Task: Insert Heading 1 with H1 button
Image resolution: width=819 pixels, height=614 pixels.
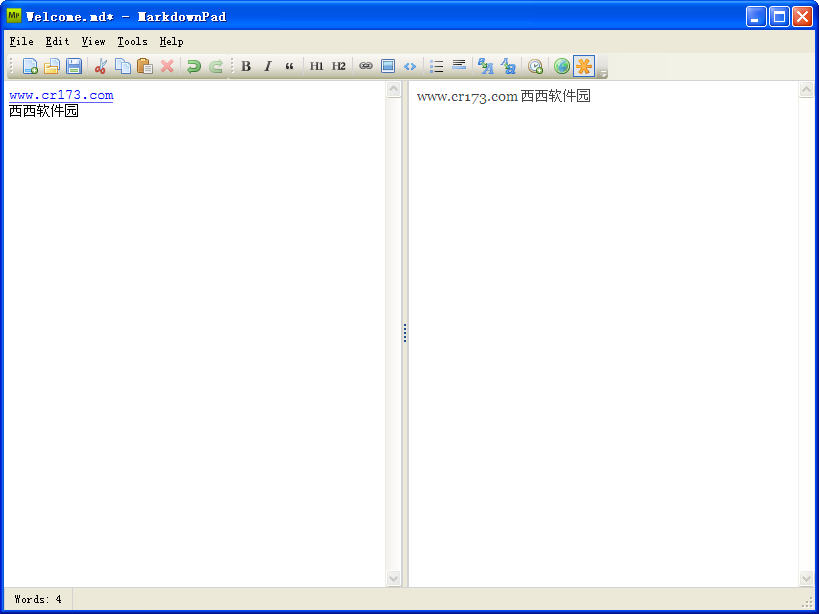Action: [x=317, y=66]
